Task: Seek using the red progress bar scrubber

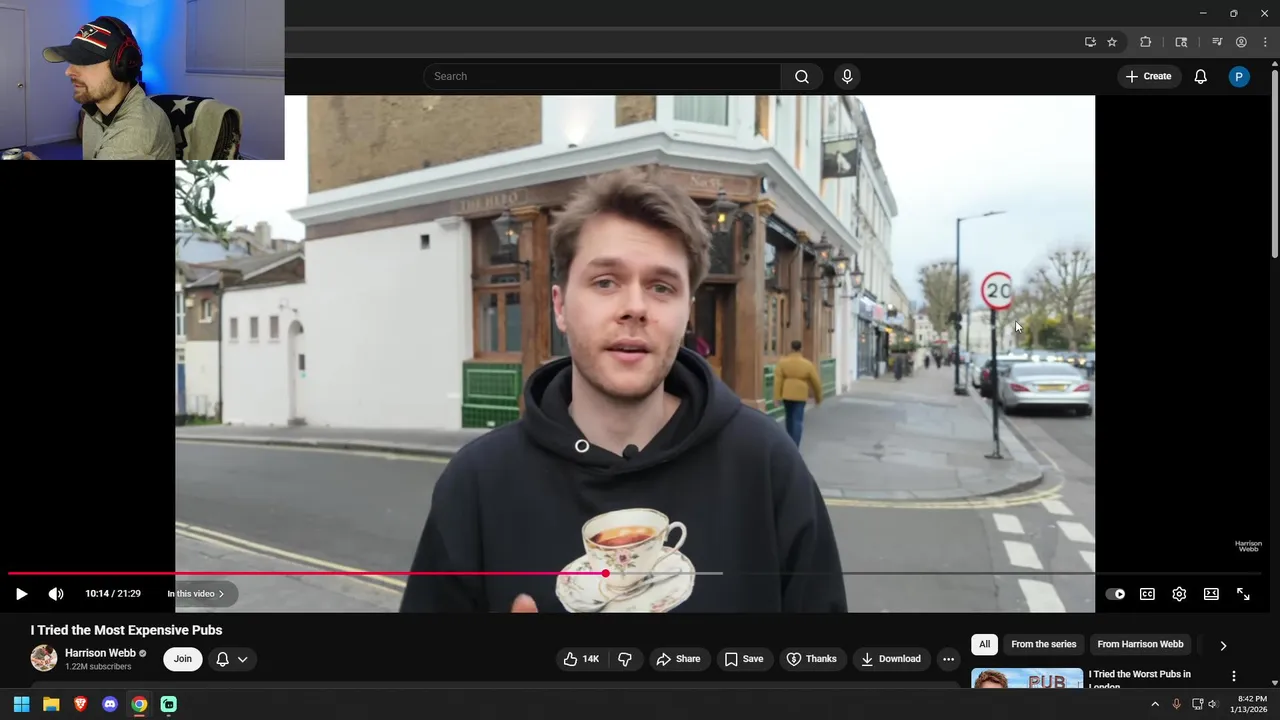Action: (x=605, y=573)
